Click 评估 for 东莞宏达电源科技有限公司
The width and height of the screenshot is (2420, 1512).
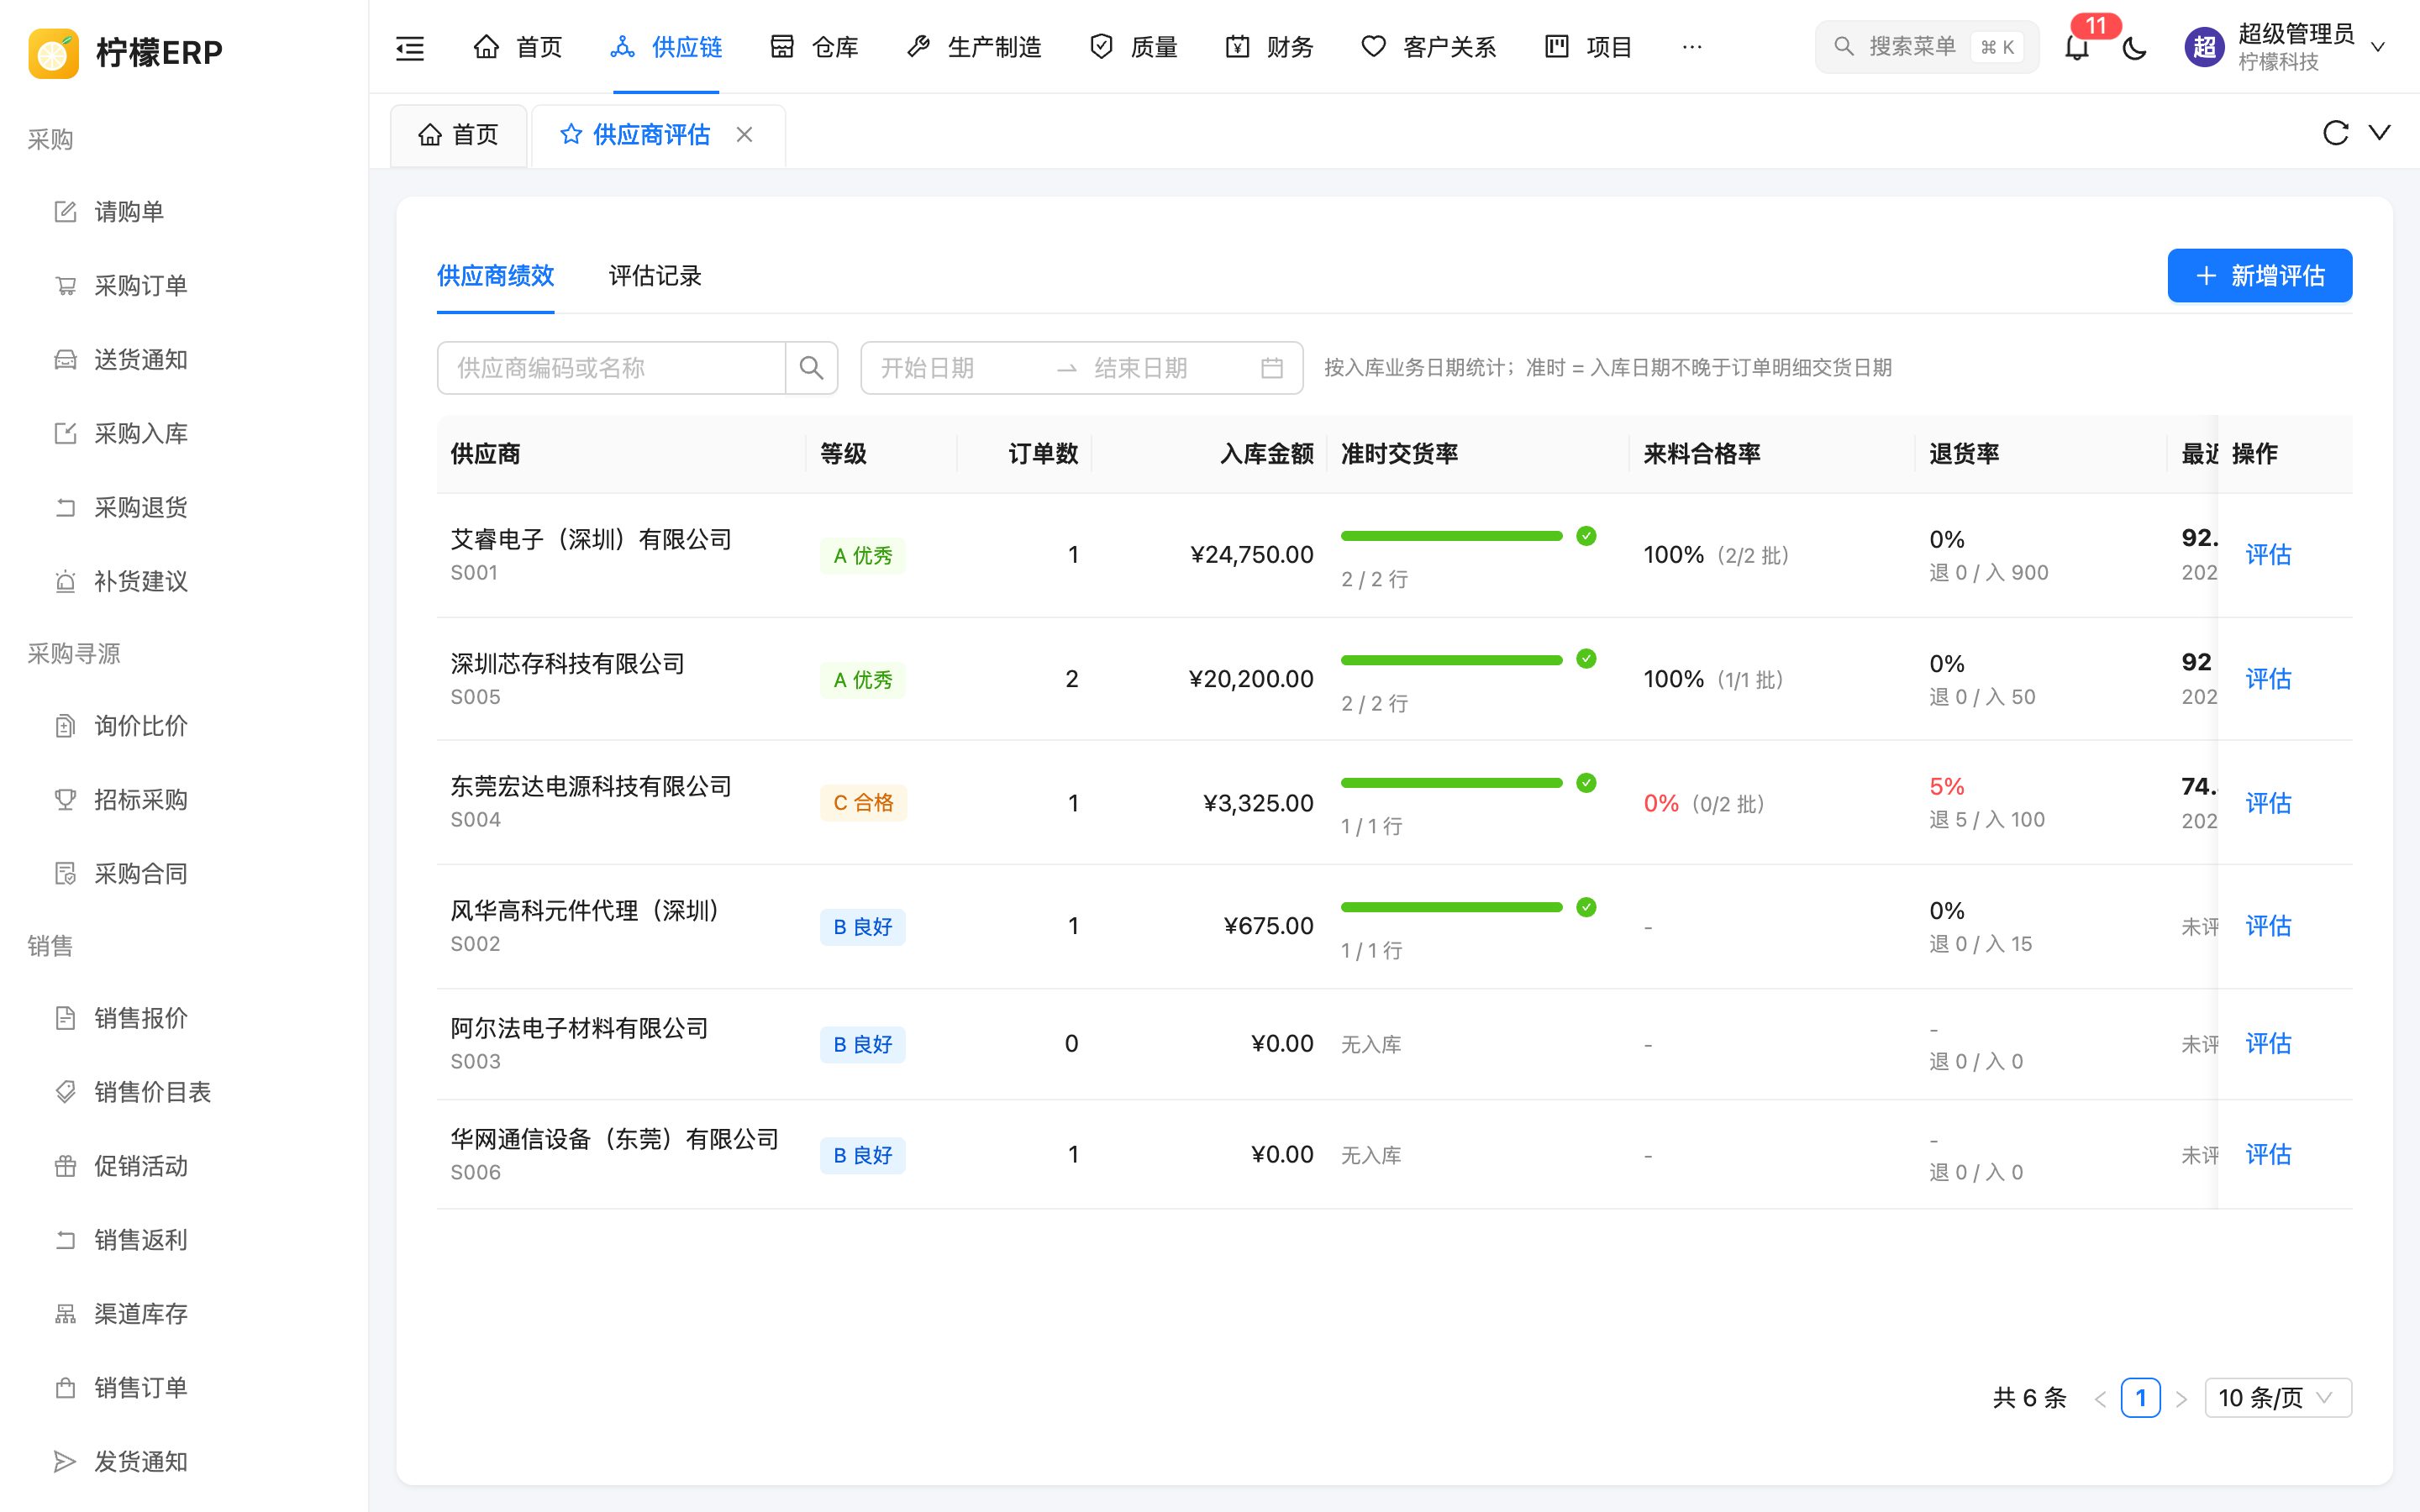click(2268, 803)
